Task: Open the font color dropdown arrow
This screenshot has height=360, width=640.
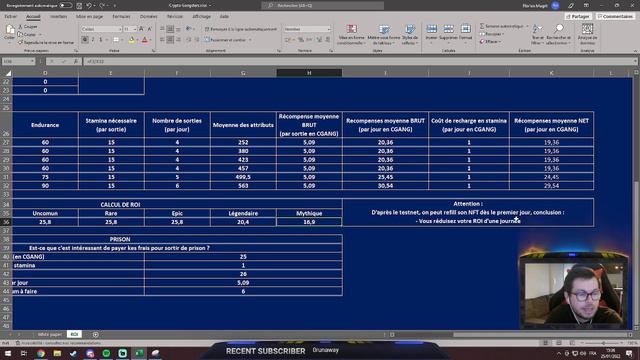Action: (150, 40)
